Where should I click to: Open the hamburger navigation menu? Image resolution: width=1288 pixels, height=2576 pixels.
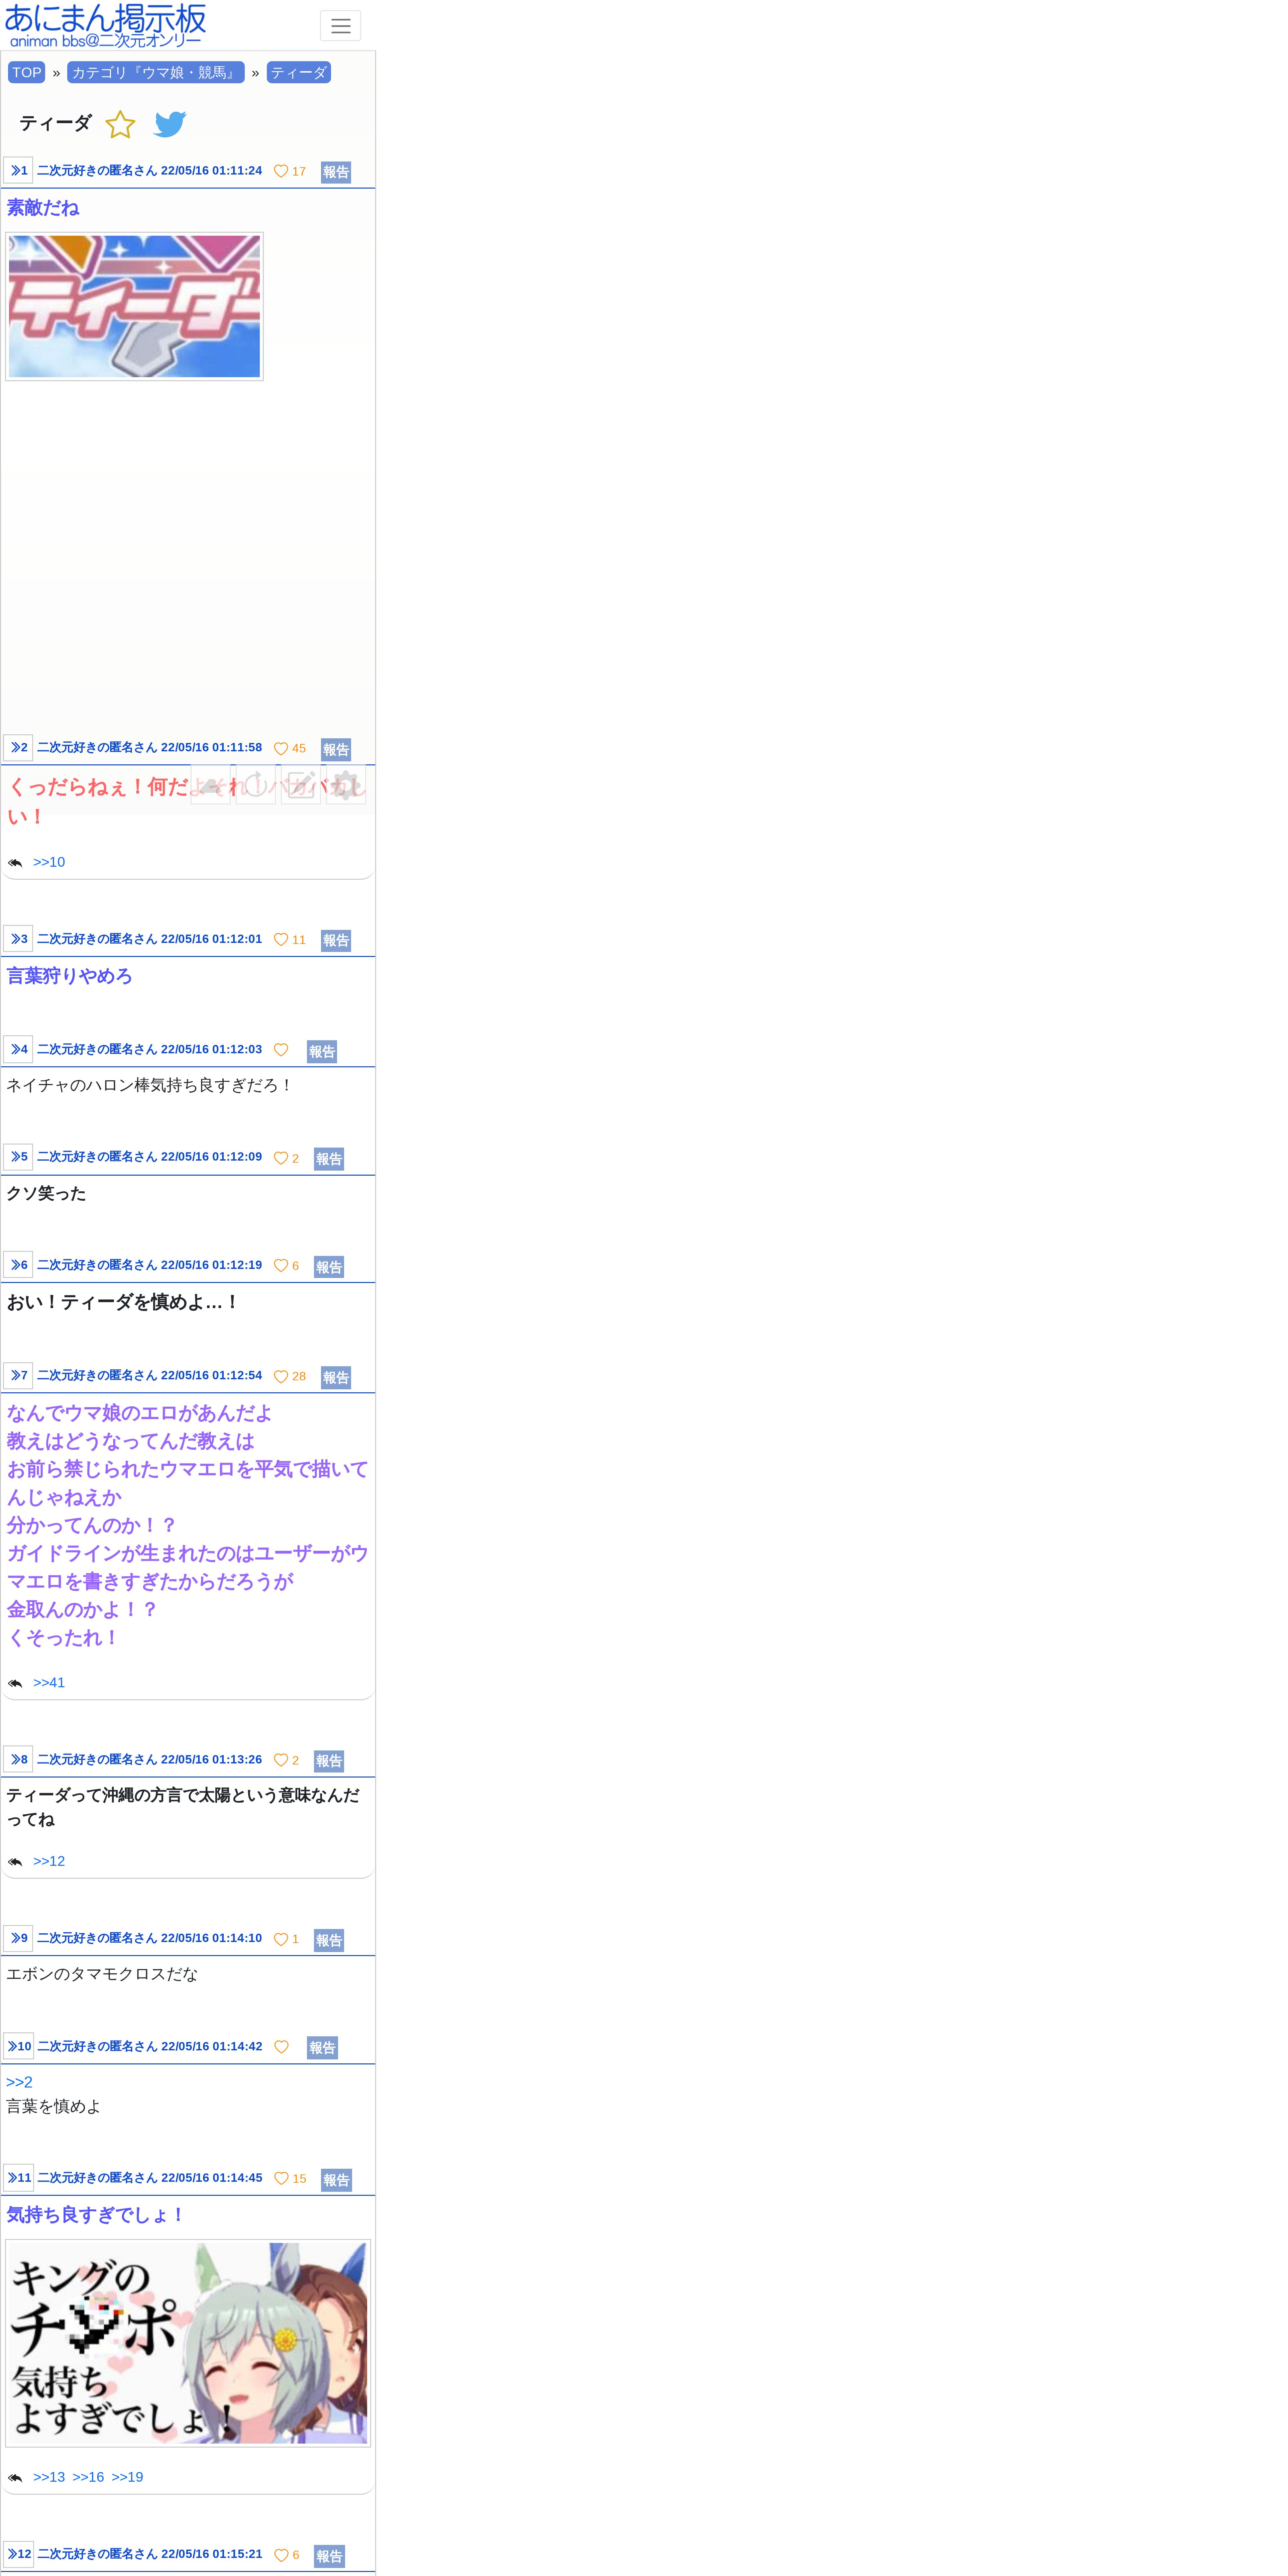tap(340, 26)
